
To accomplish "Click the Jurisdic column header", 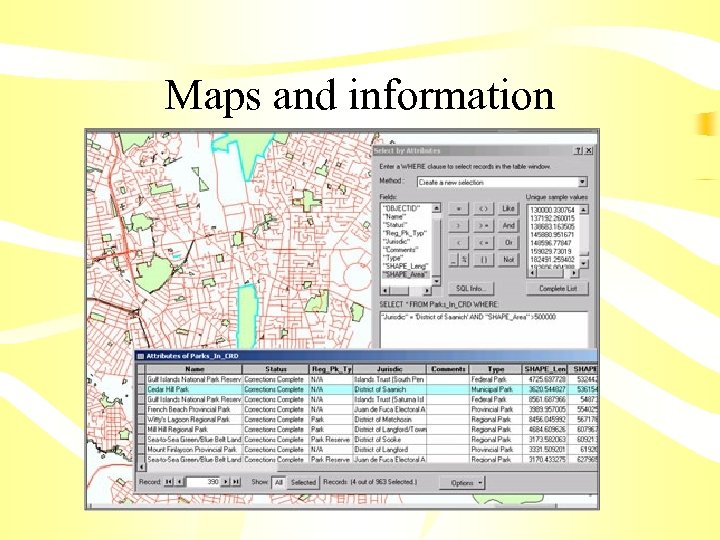I will (x=389, y=369).
